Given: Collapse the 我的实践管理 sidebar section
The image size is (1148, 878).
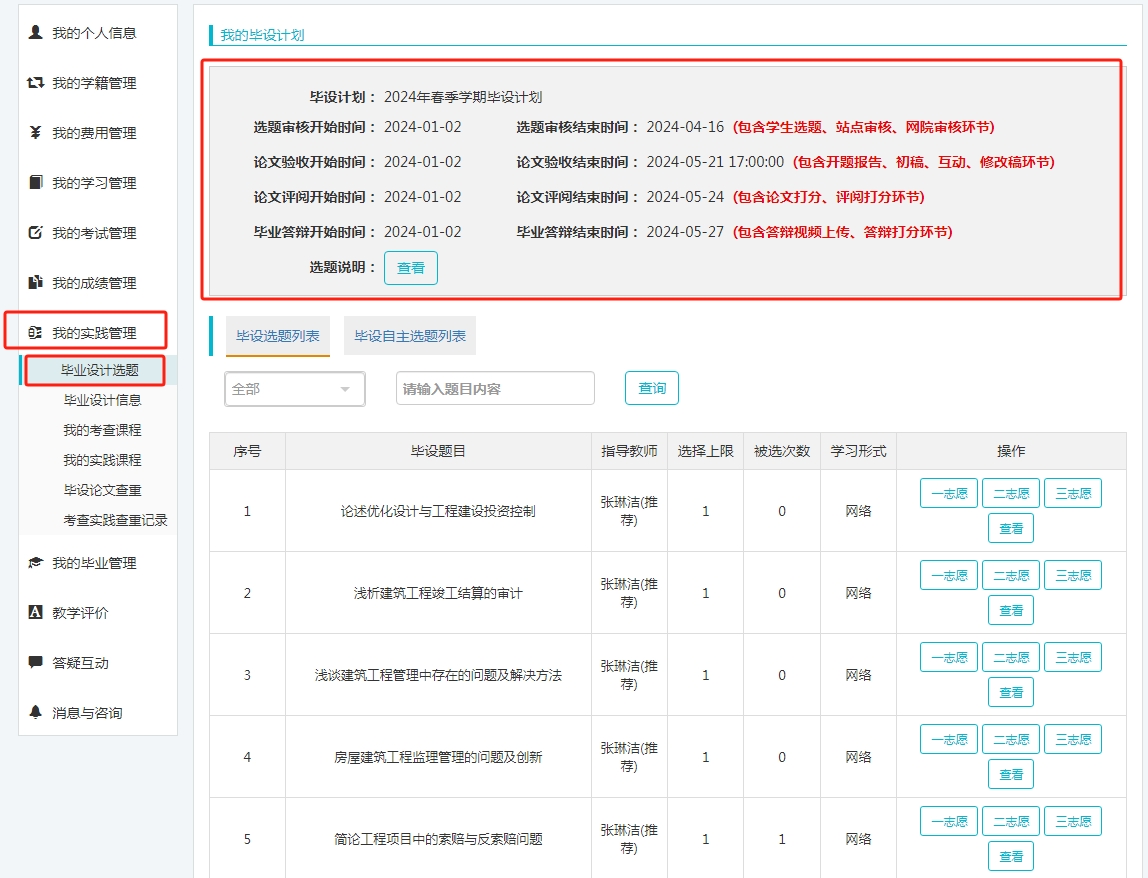Looking at the screenshot, I should pos(94,333).
